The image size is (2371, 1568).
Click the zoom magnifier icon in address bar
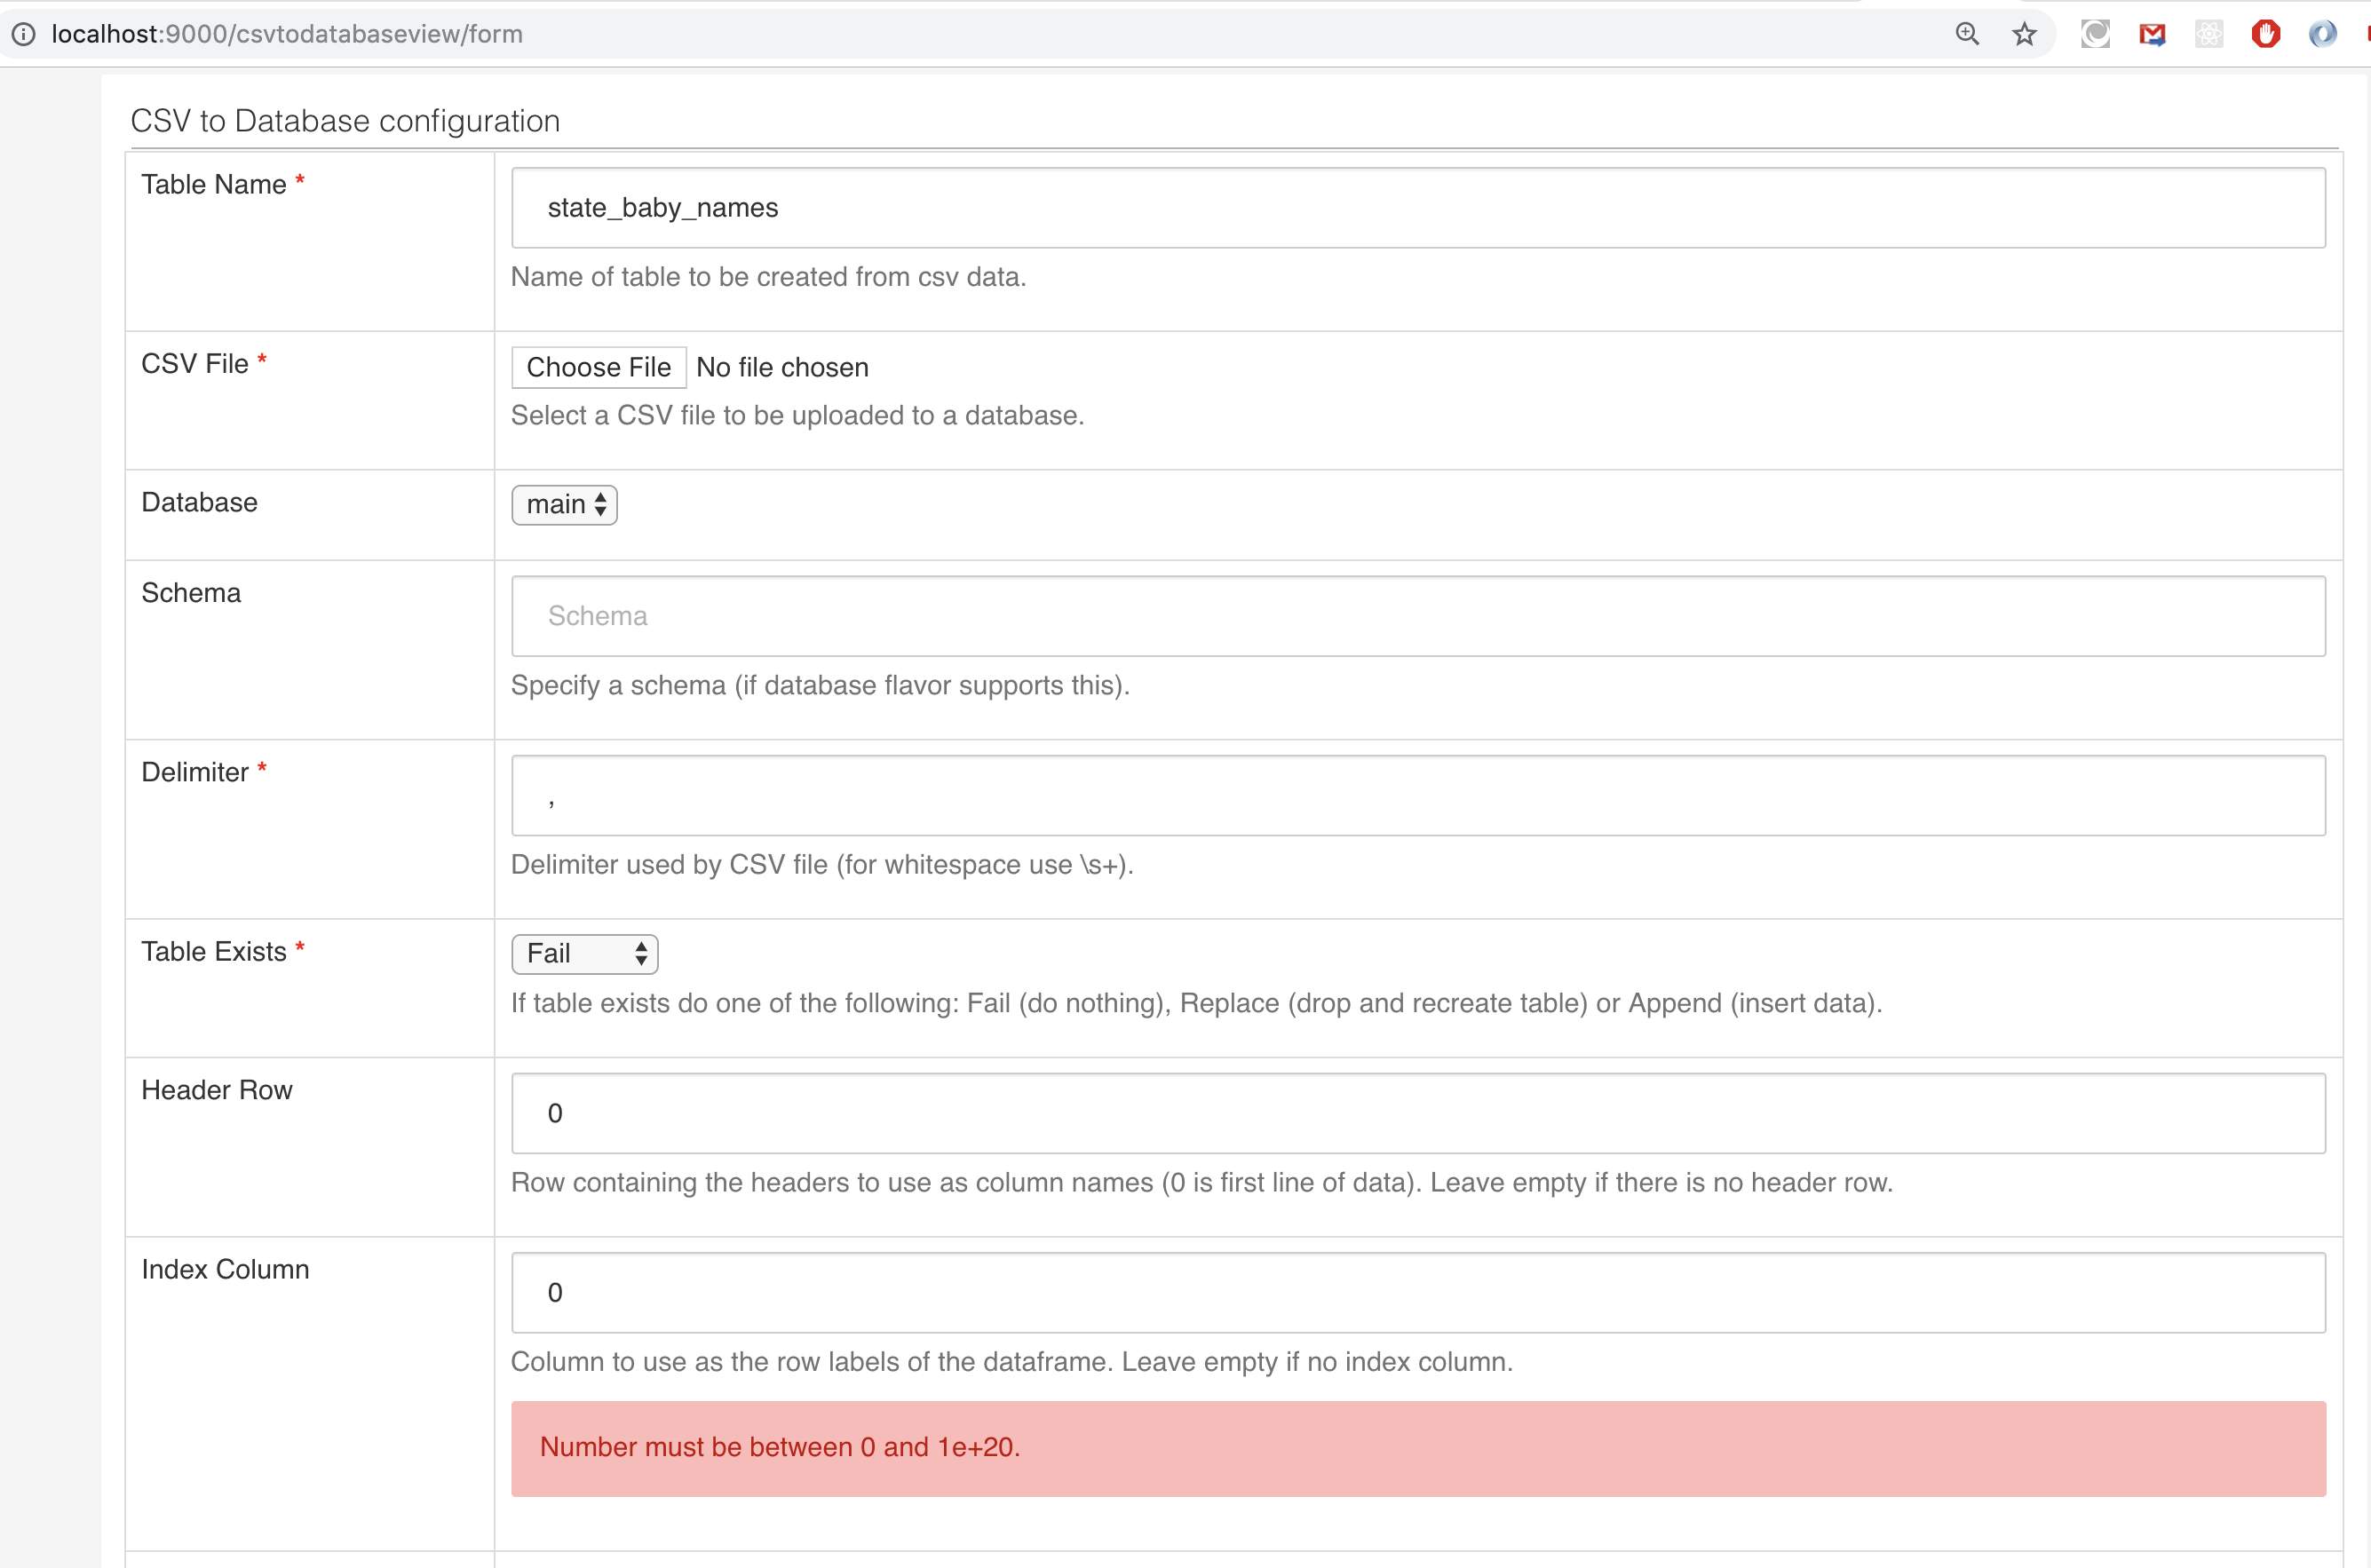(1966, 34)
